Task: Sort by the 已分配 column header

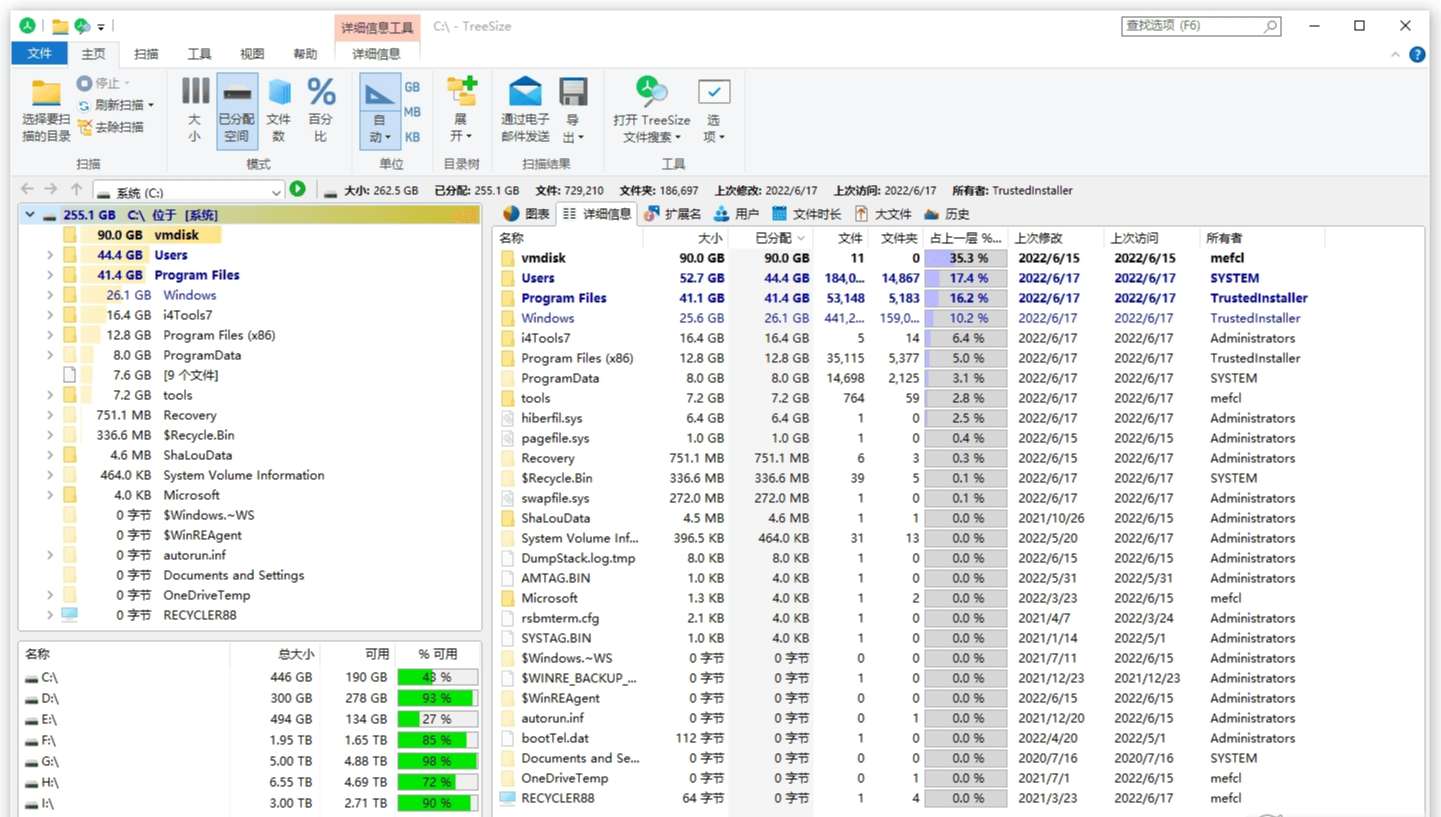Action: (772, 238)
